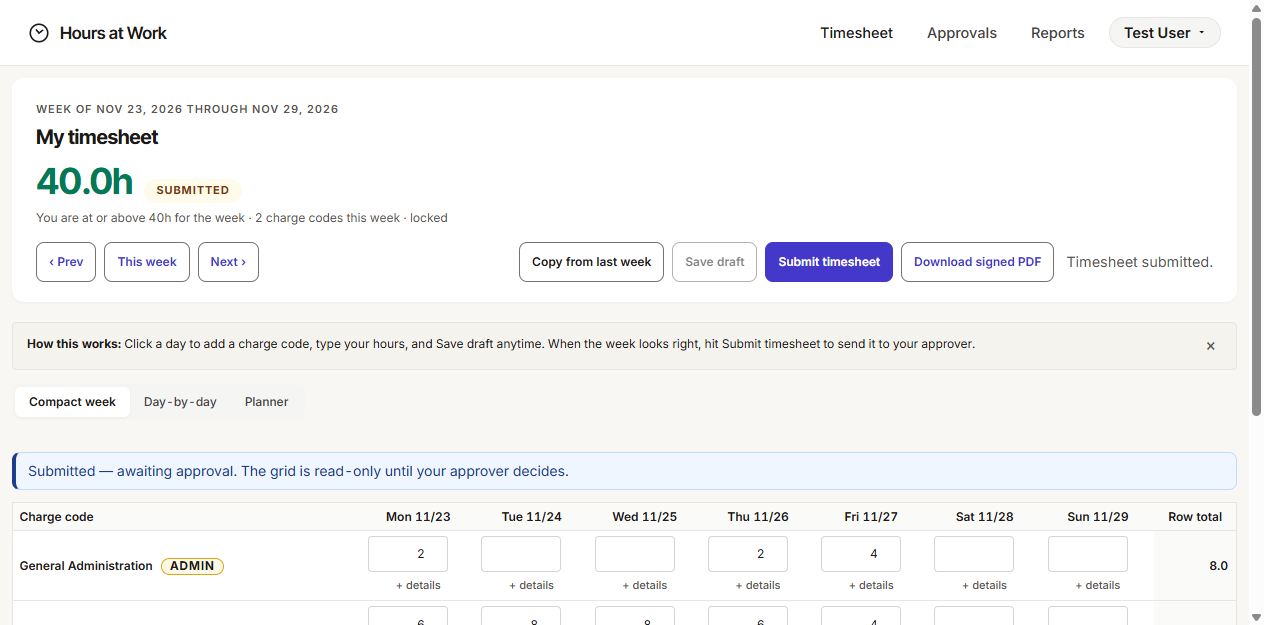Screen dimensions: 1264x625
Task: Click the Timesheet submitted. status message
Action: (x=1139, y=262)
